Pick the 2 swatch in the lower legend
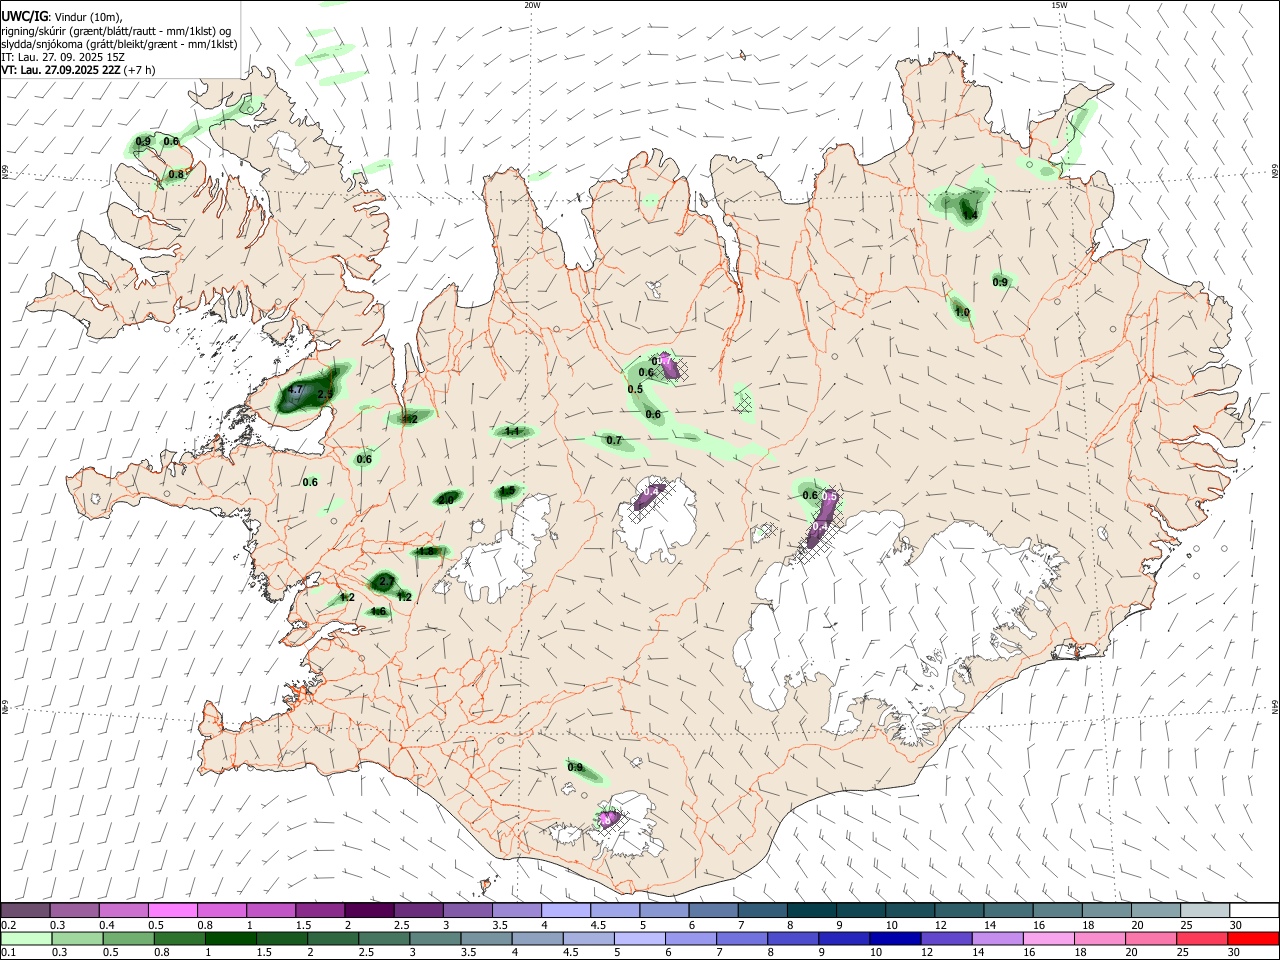The width and height of the screenshot is (1280, 960). (x=332, y=938)
